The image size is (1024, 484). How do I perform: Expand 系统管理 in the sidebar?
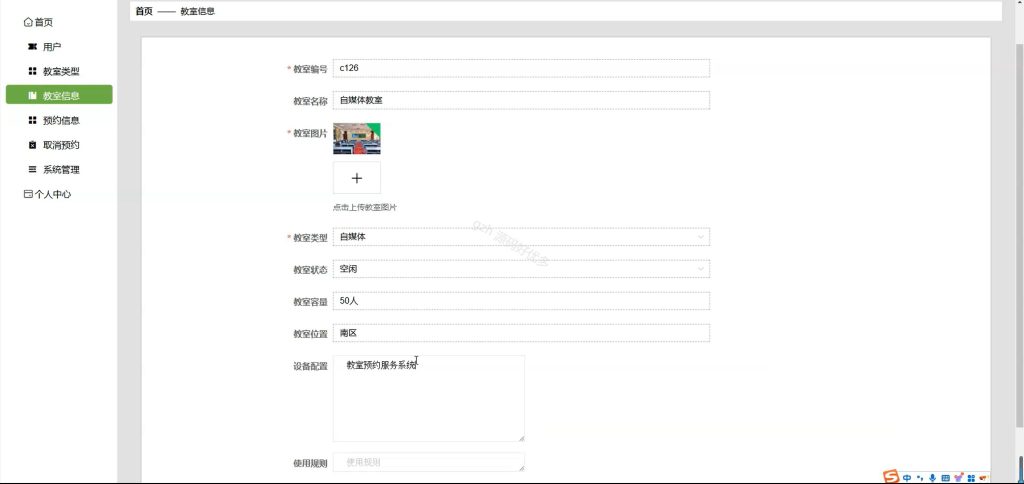(61, 170)
